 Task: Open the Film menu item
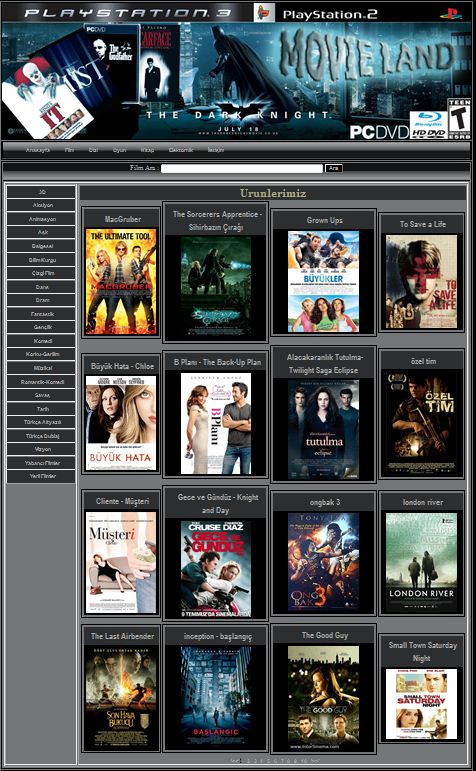pos(69,150)
